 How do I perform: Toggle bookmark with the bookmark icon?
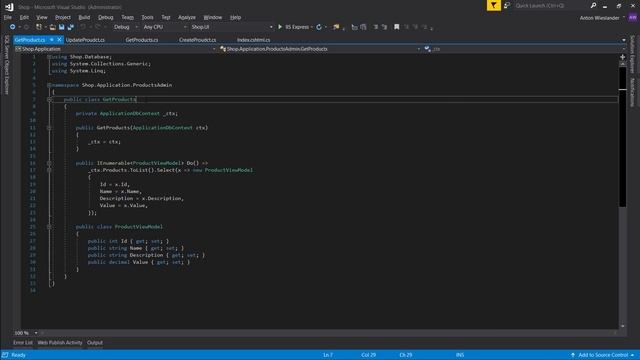click(396, 27)
